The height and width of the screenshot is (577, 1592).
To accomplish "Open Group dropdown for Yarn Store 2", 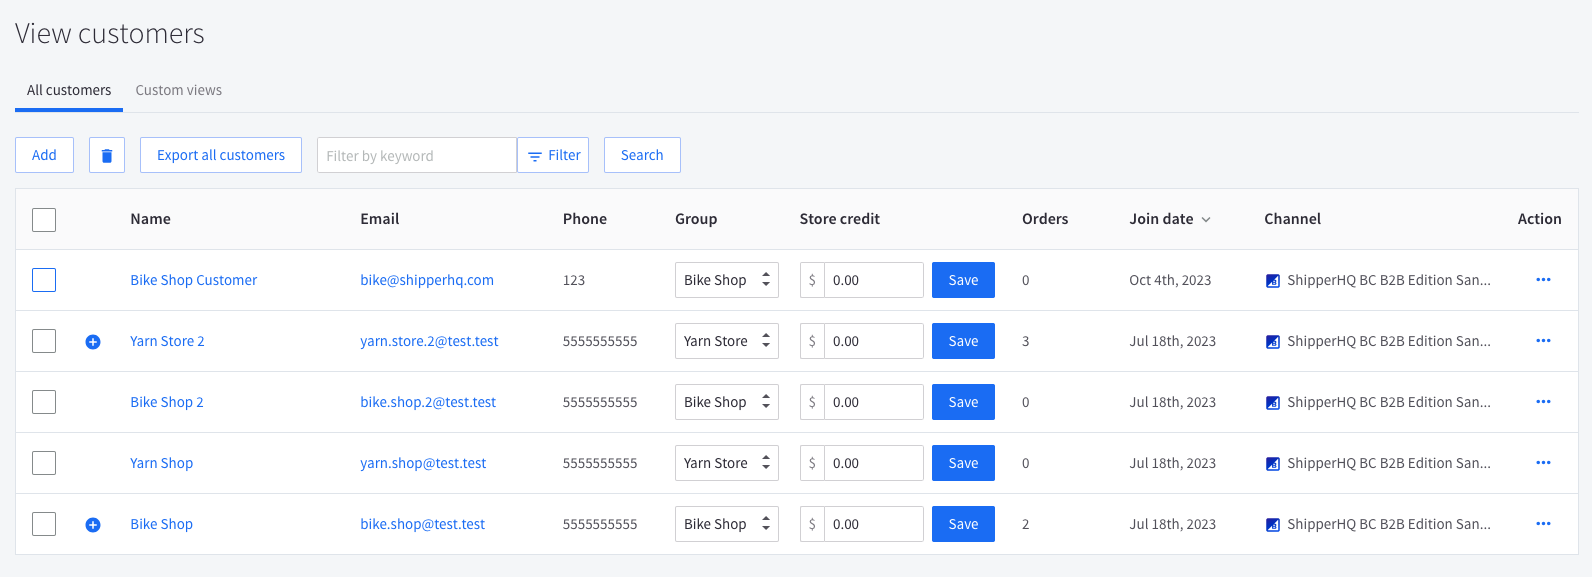I will pyautogui.click(x=726, y=341).
